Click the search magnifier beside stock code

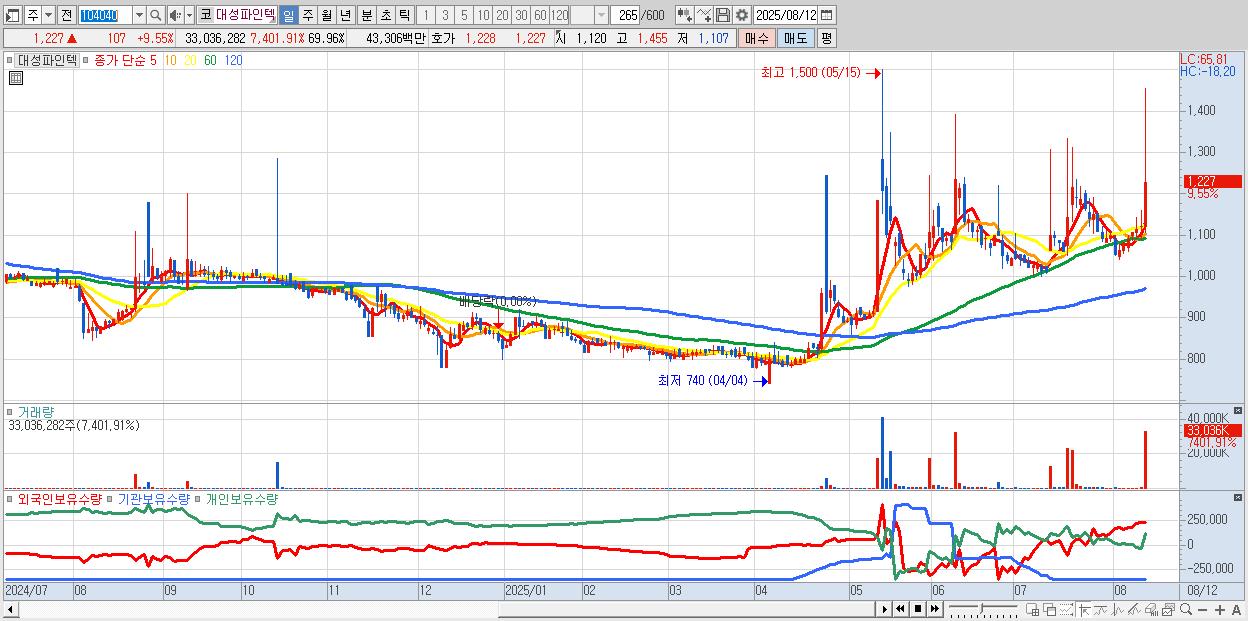pos(155,15)
